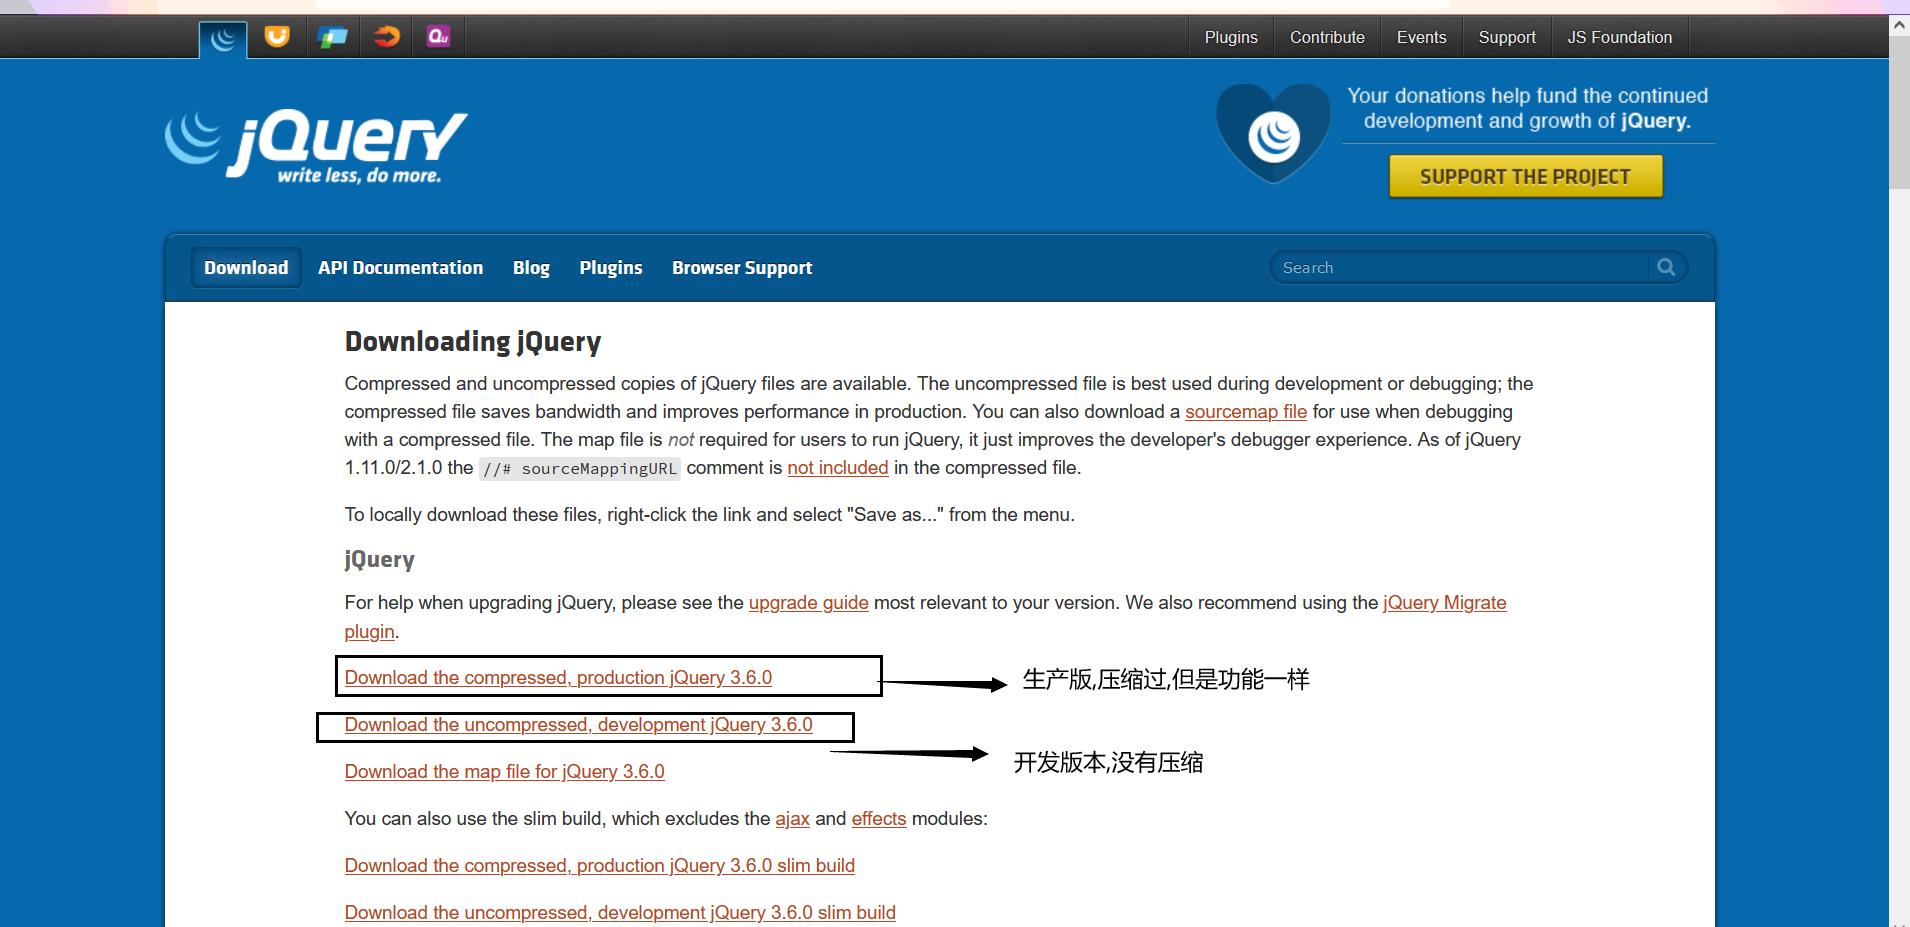Click the vertical scrollbar thumb
1910x927 pixels.
coord(1899,112)
